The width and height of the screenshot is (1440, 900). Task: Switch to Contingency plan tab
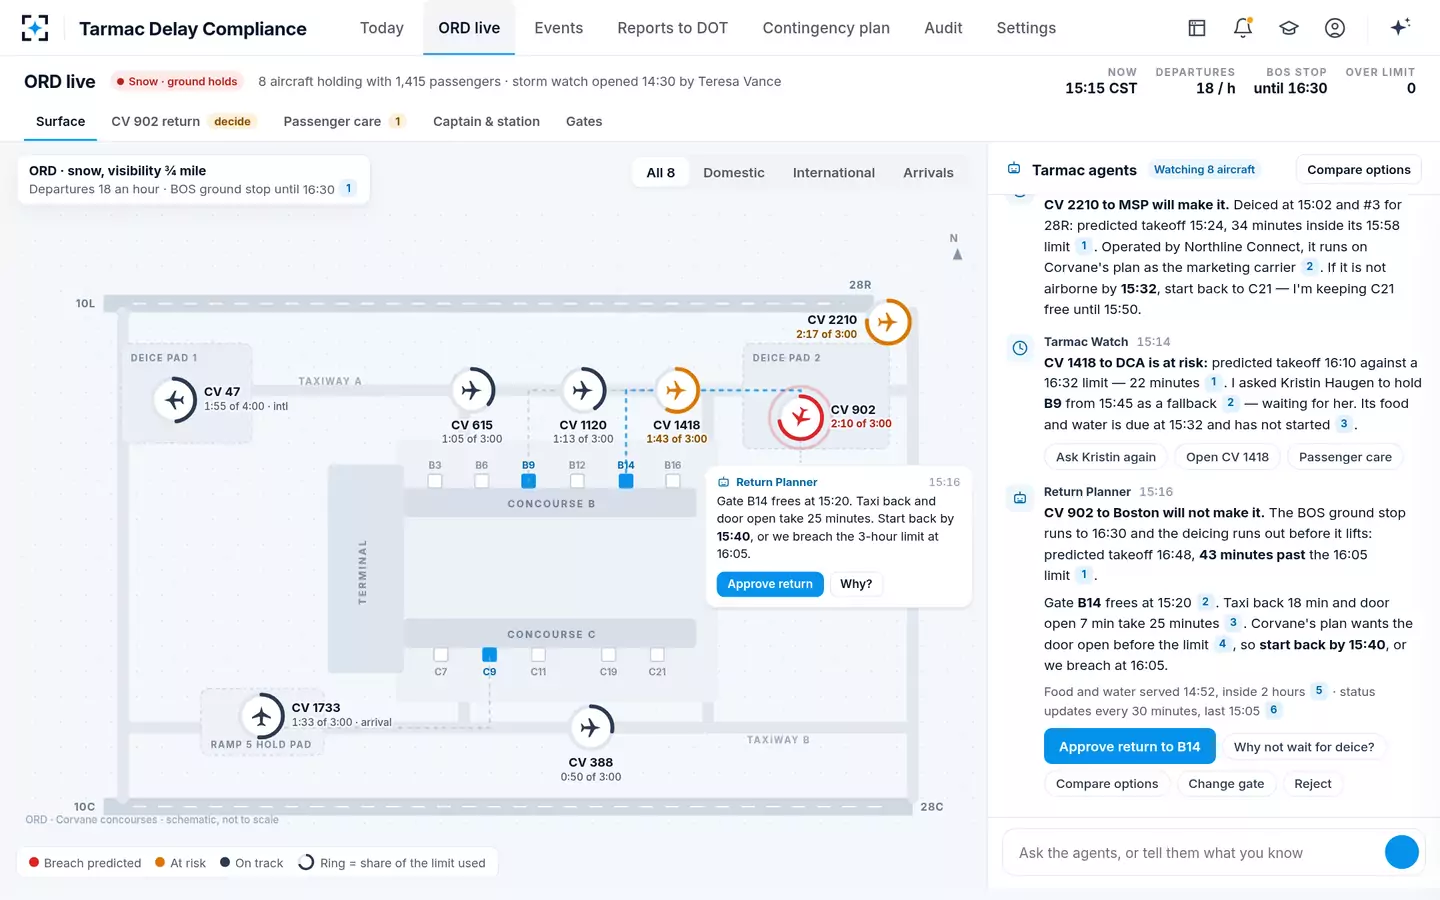coord(826,28)
